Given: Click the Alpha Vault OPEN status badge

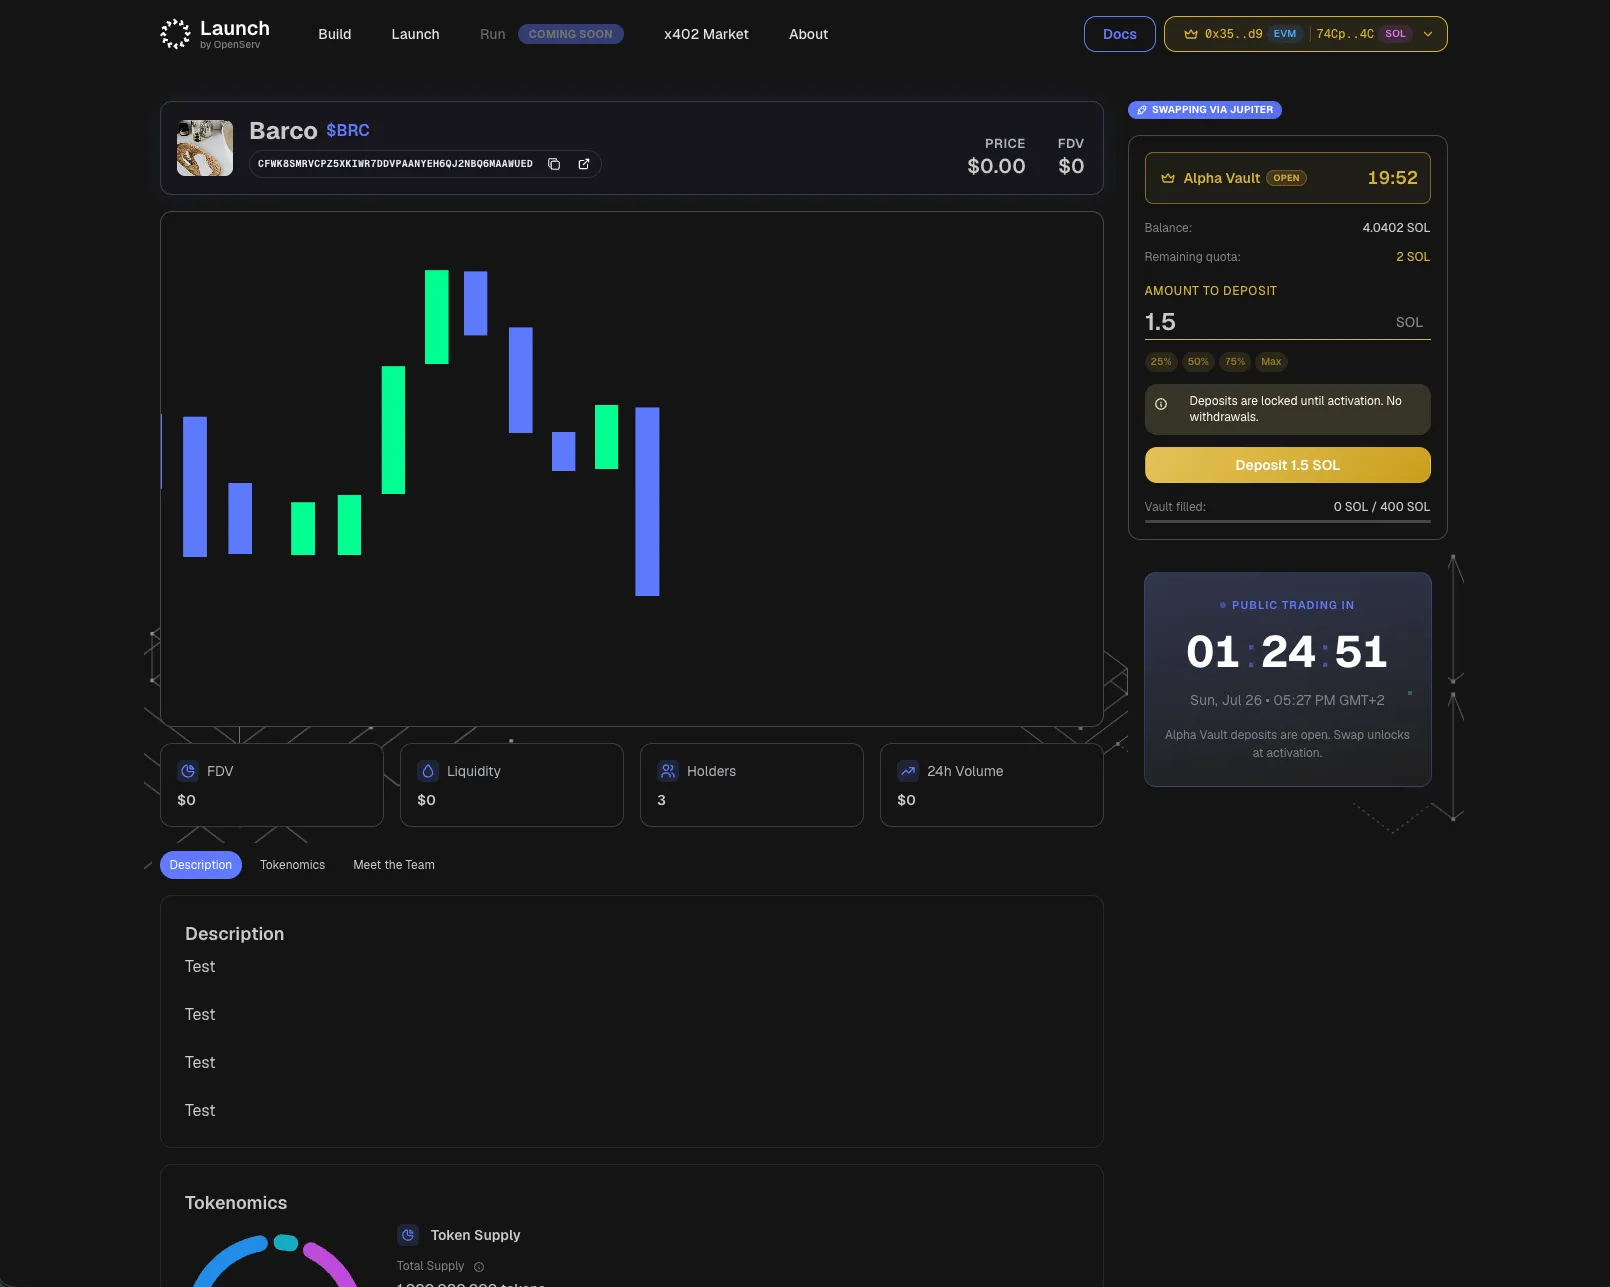Looking at the screenshot, I should click(1287, 178).
